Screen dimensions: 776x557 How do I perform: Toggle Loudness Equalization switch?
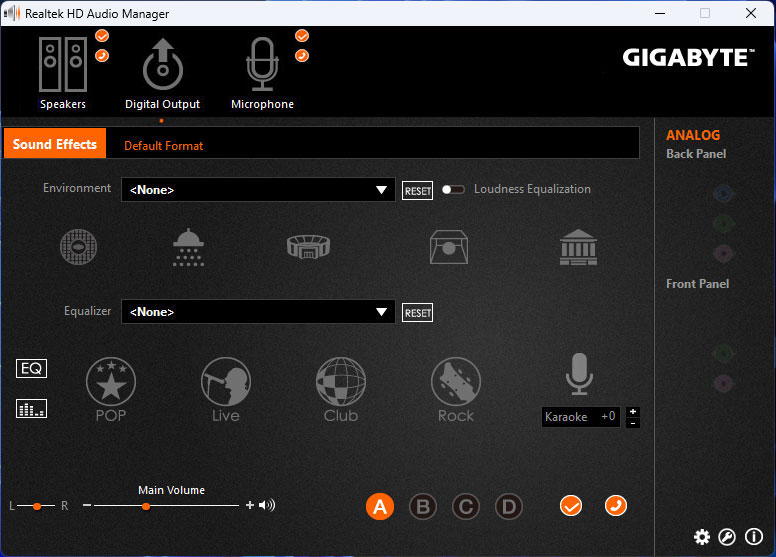coord(454,189)
